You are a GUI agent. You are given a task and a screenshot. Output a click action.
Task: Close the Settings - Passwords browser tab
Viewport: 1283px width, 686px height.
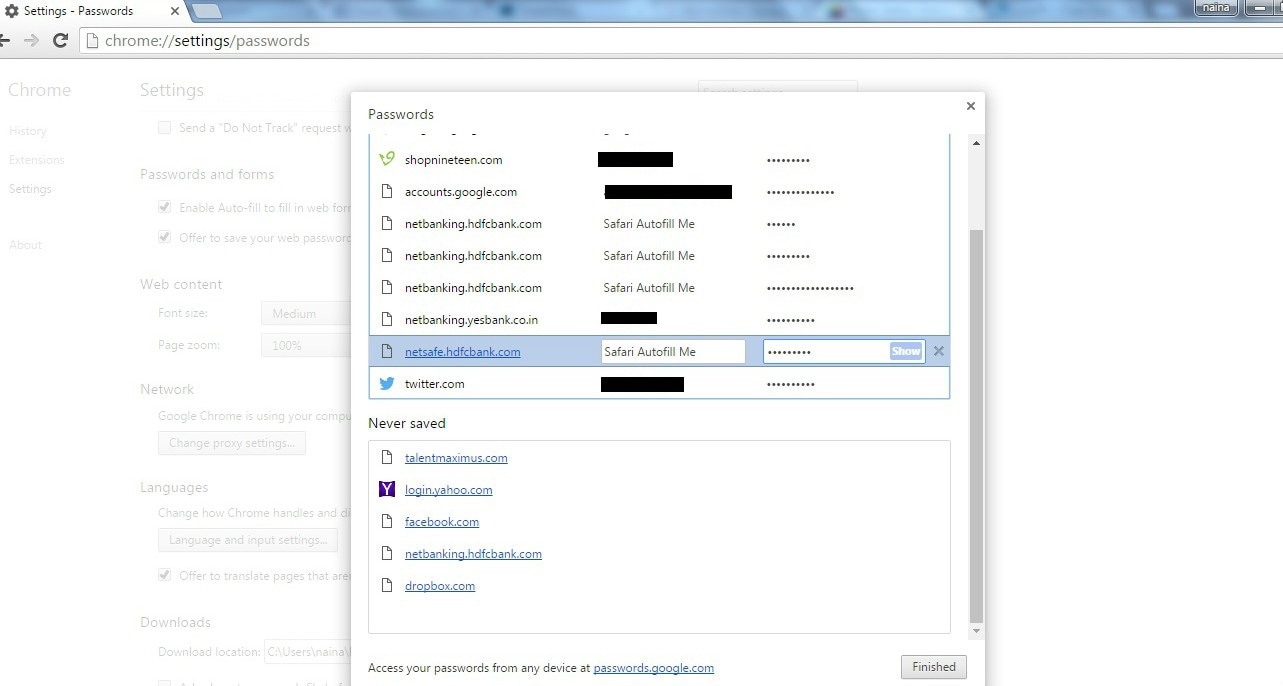click(x=176, y=11)
